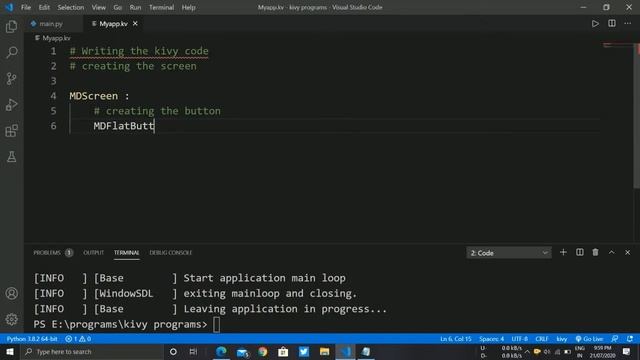Viewport: 640px width, 360px height.
Task: Open the Manage gear settings
Action: [x=11, y=319]
